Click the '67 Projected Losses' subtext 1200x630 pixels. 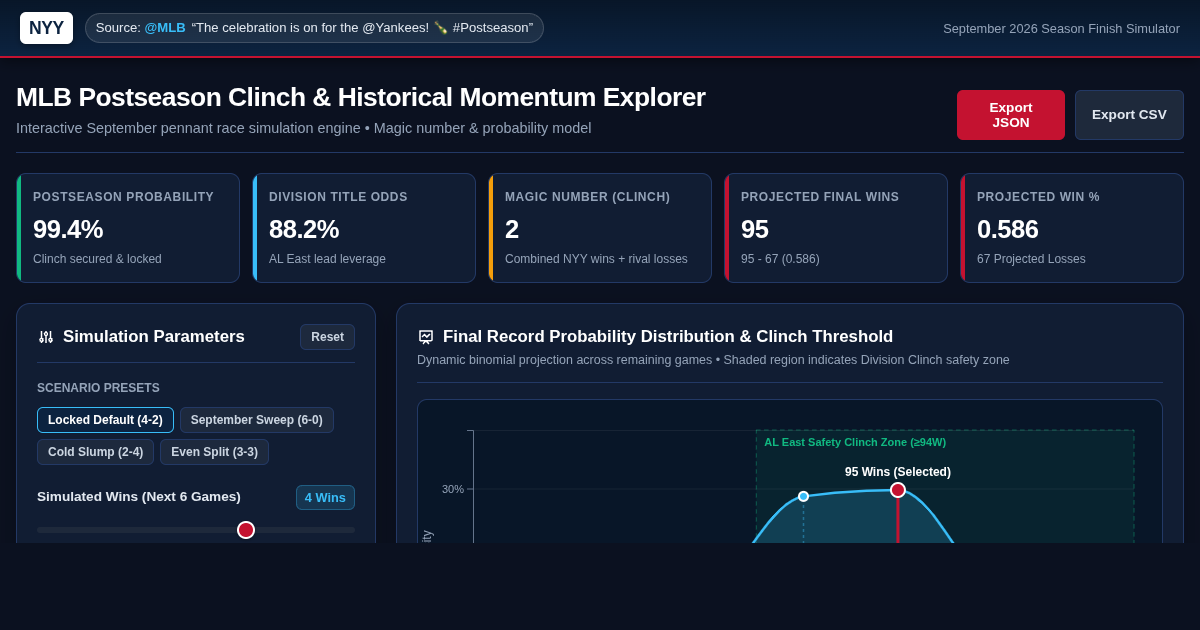tap(1031, 259)
